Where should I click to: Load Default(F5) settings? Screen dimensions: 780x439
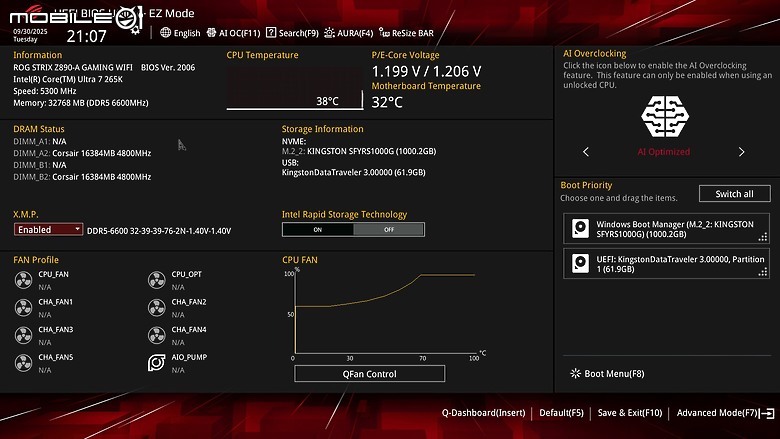point(562,413)
